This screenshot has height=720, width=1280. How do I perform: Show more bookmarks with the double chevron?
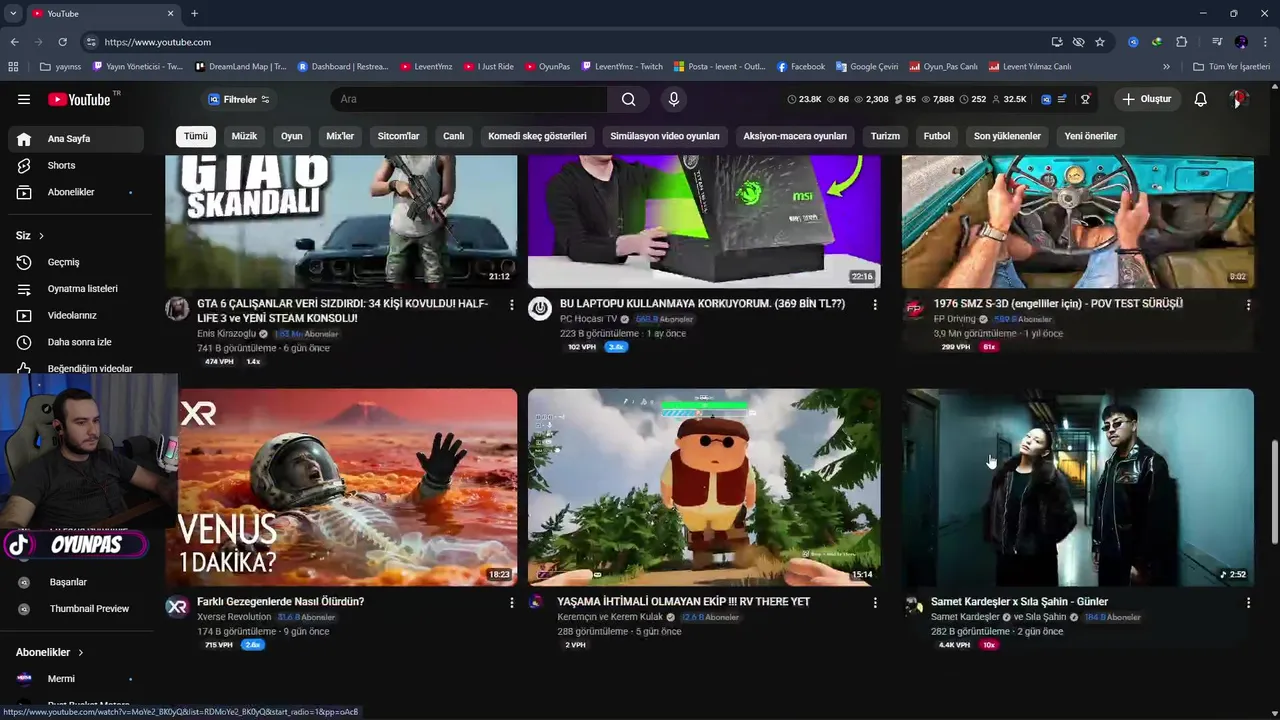point(1166,67)
